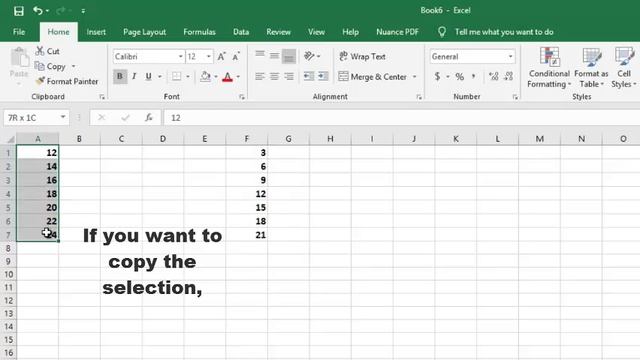Open Format as Table gallery
The width and height of the screenshot is (640, 360).
tap(591, 68)
